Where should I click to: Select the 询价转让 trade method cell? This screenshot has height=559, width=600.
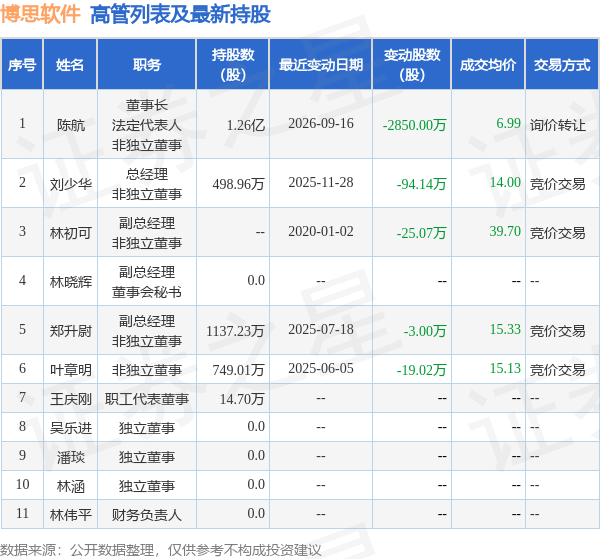tap(558, 125)
